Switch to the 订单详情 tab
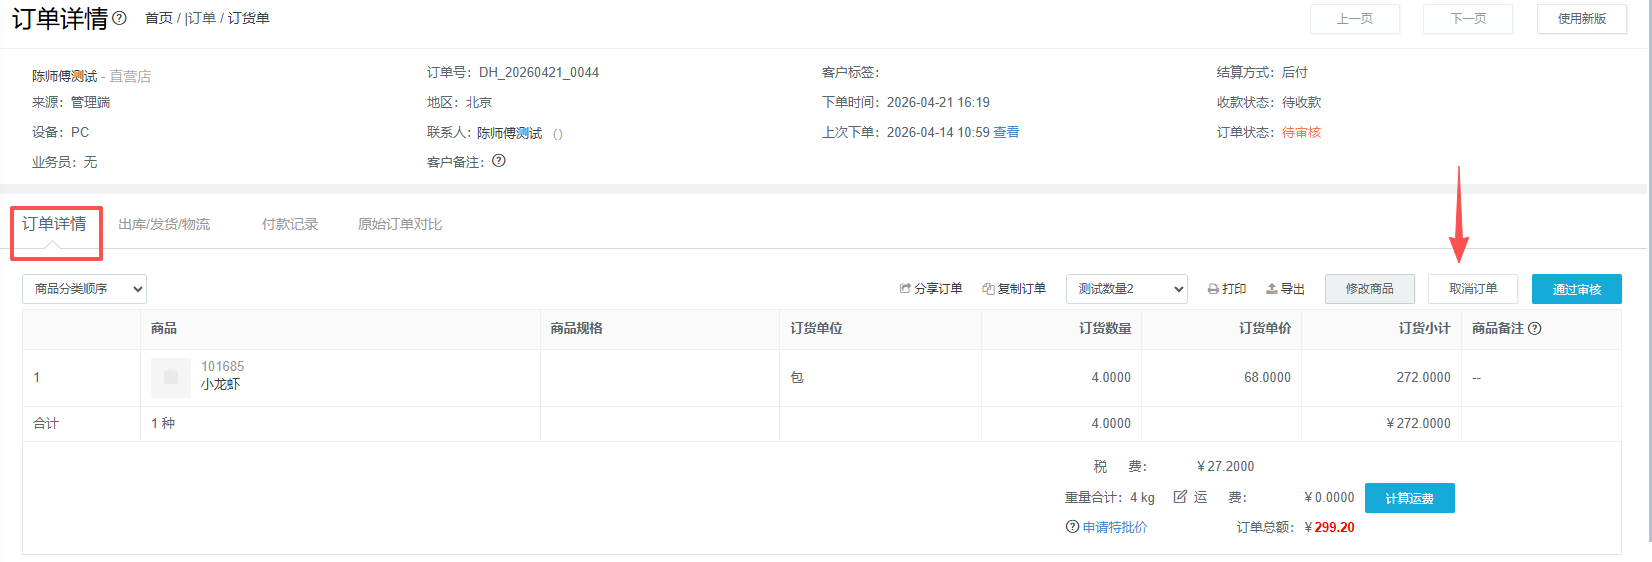Image resolution: width=1652 pixels, height=562 pixels. (54, 224)
